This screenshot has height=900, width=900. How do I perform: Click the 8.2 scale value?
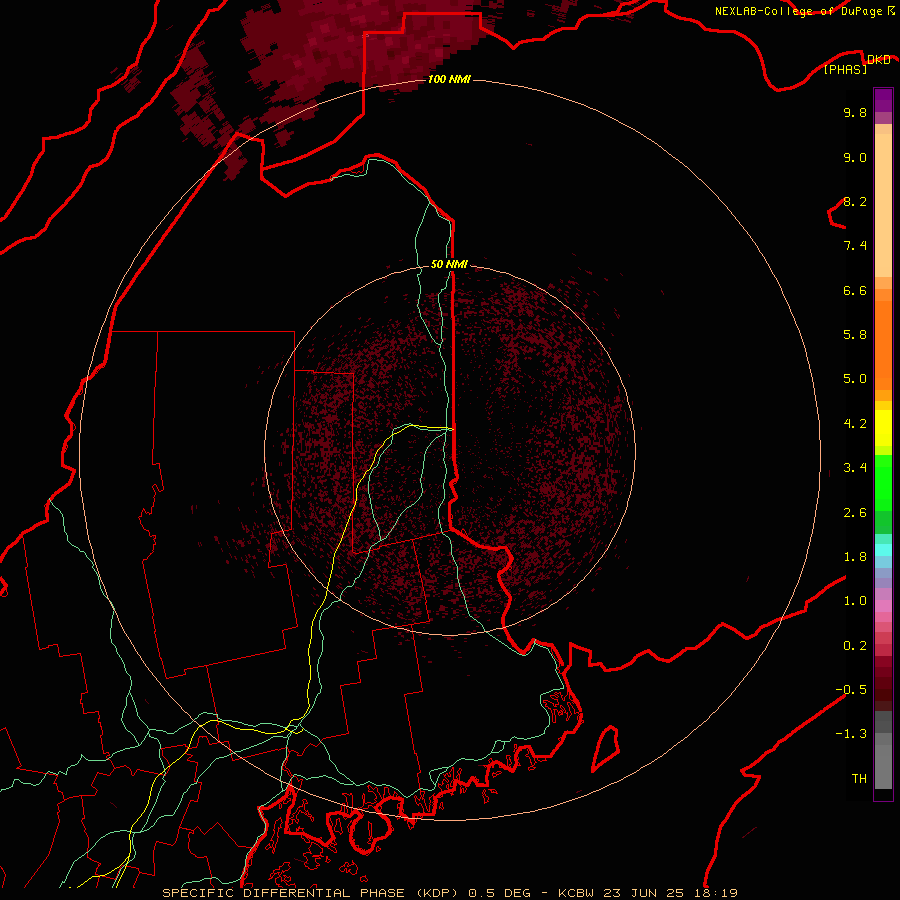[855, 201]
